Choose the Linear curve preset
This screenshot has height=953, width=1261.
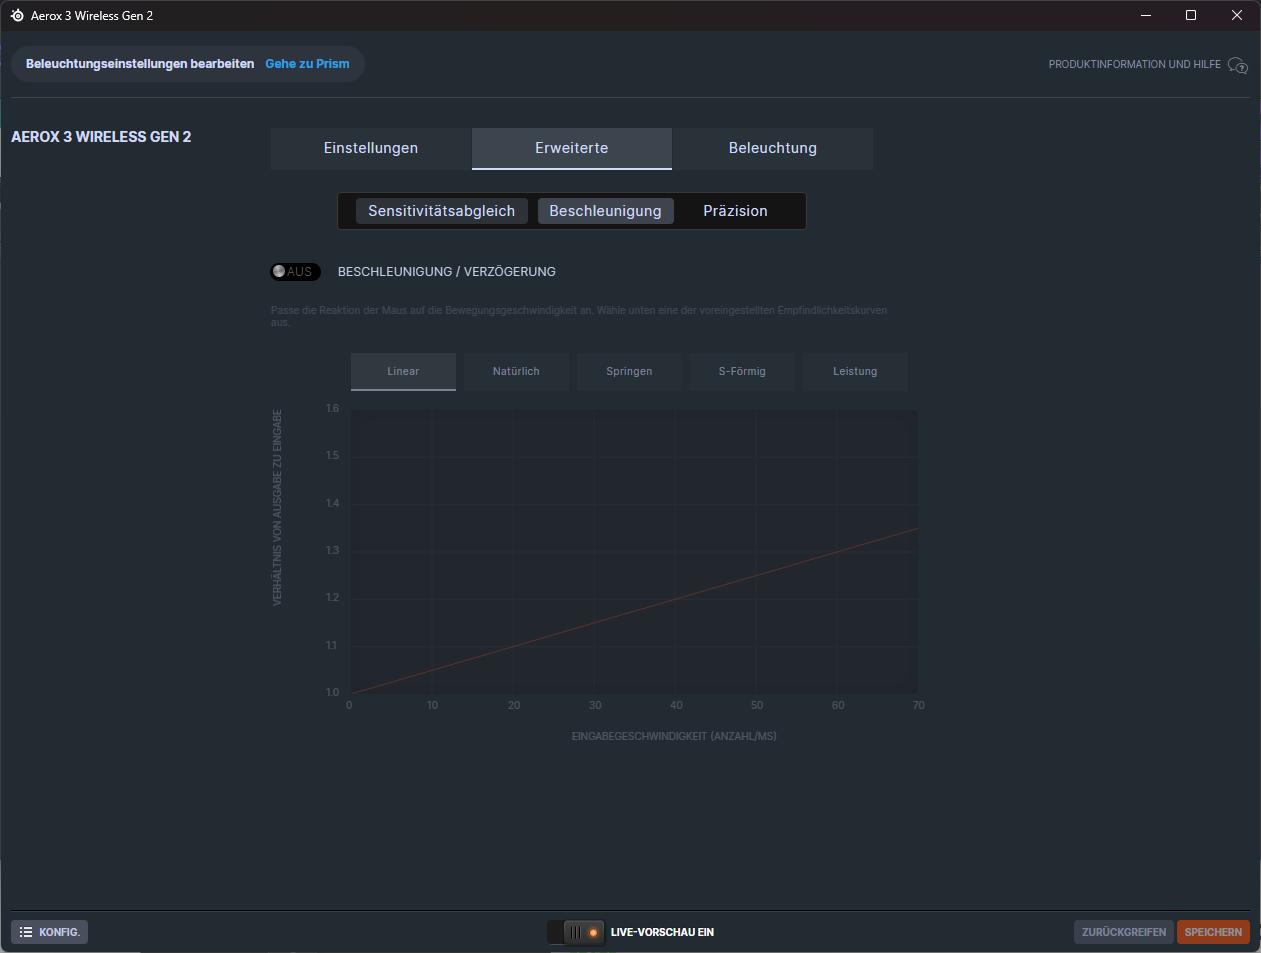click(403, 371)
